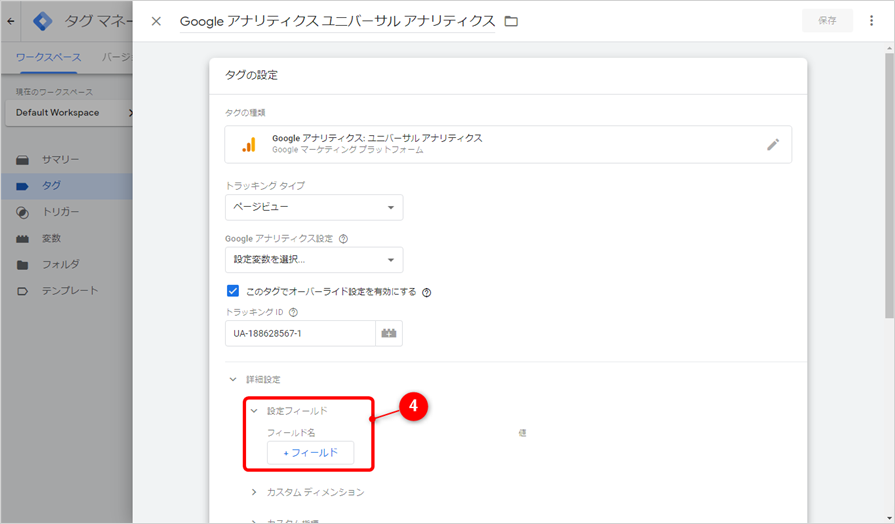Click help icon beside override settings label
This screenshot has width=895, height=524.
426,292
